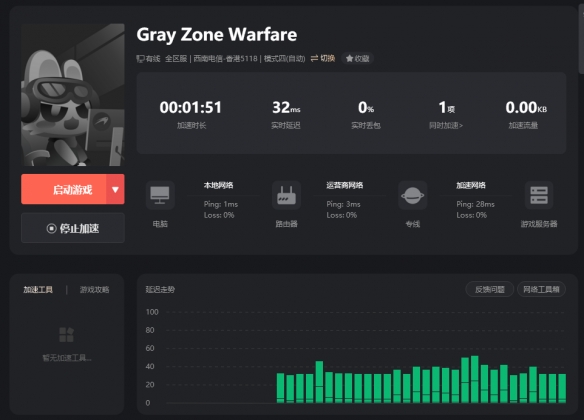Switch to the 游戏攻略 tab
The width and height of the screenshot is (584, 420).
pos(95,290)
